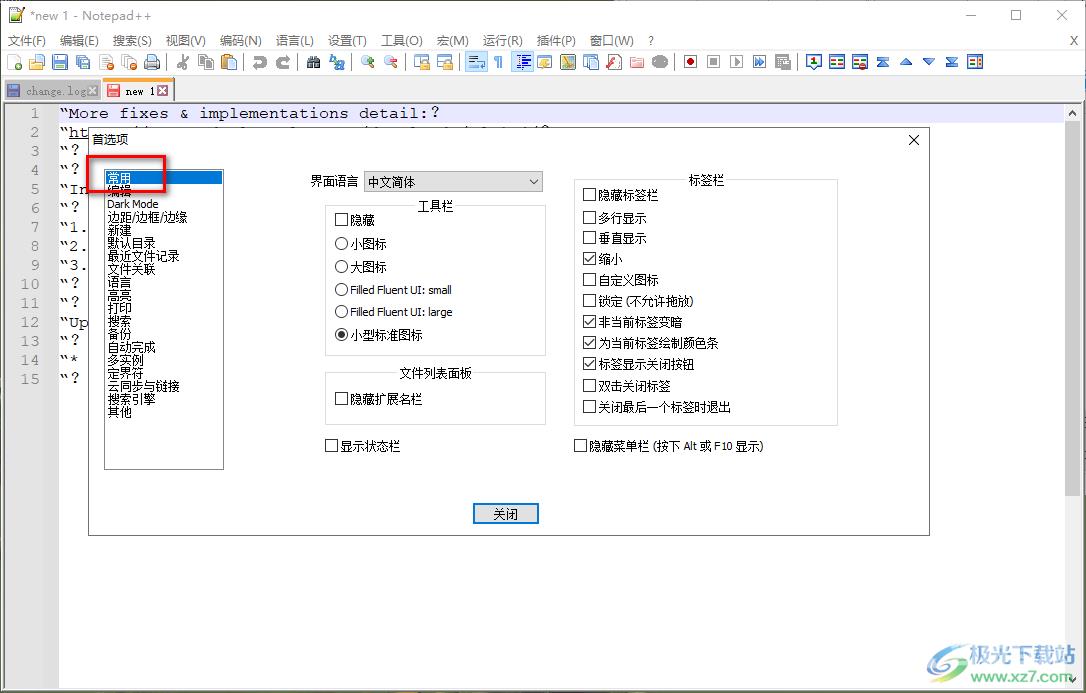Open a file using the folder icon

point(37,62)
